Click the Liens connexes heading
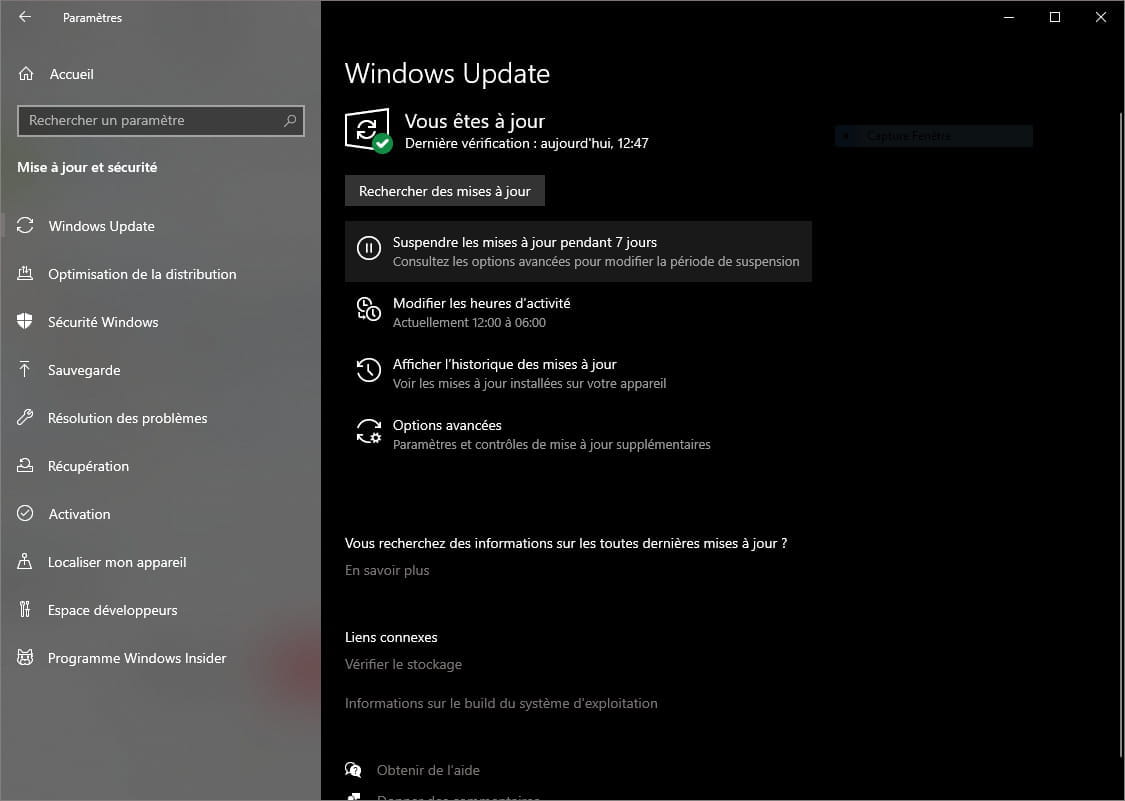Viewport: 1125px width, 801px height. coord(391,637)
